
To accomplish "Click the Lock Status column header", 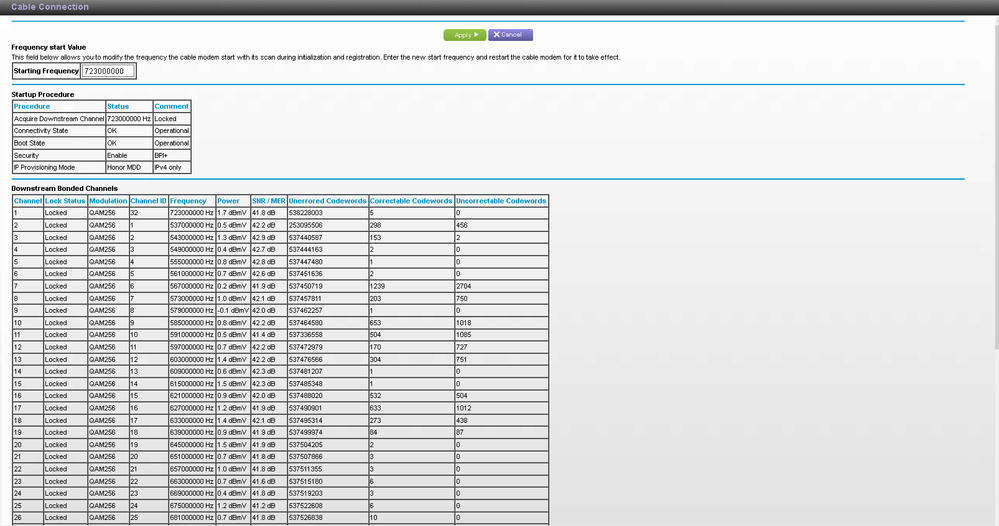I will click(x=65, y=201).
